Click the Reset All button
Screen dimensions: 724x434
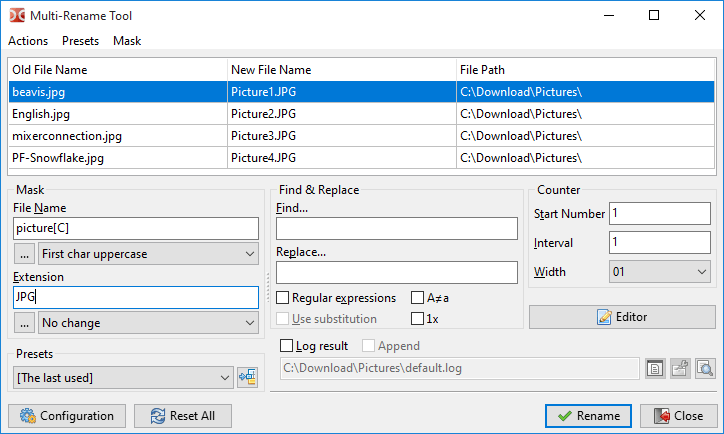click(x=183, y=416)
